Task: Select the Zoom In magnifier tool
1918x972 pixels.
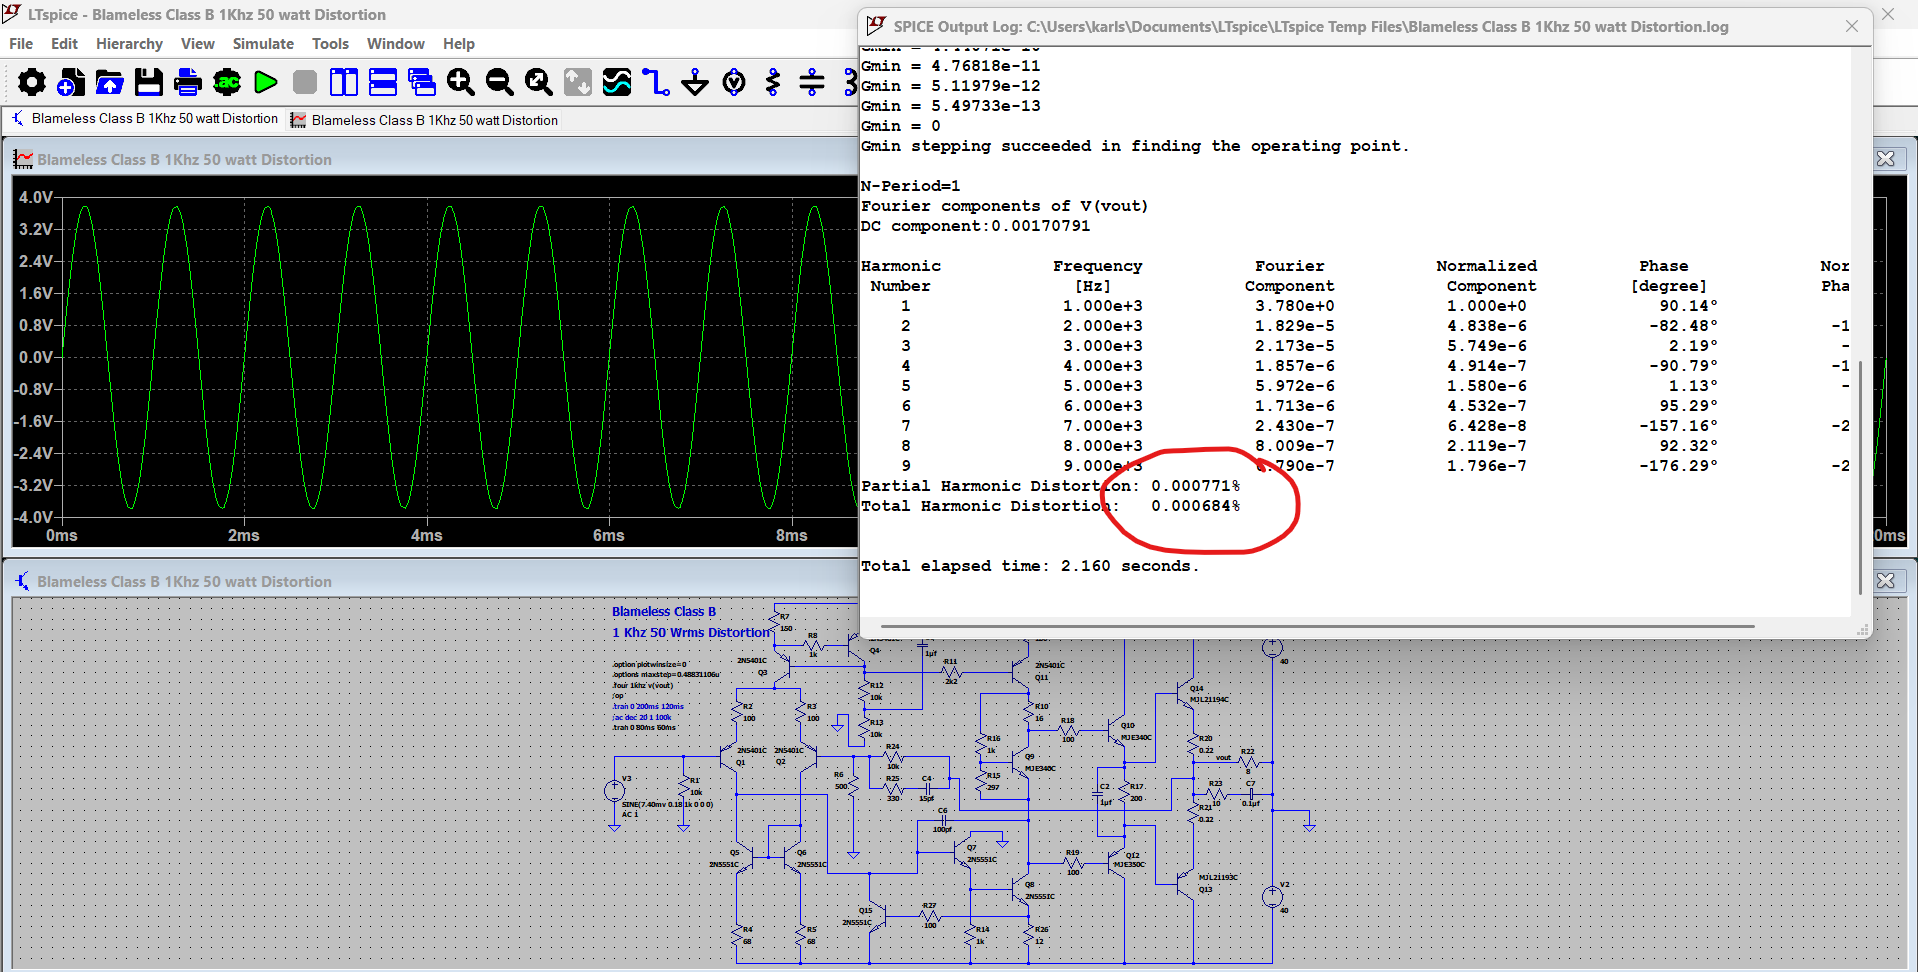Action: (x=461, y=82)
